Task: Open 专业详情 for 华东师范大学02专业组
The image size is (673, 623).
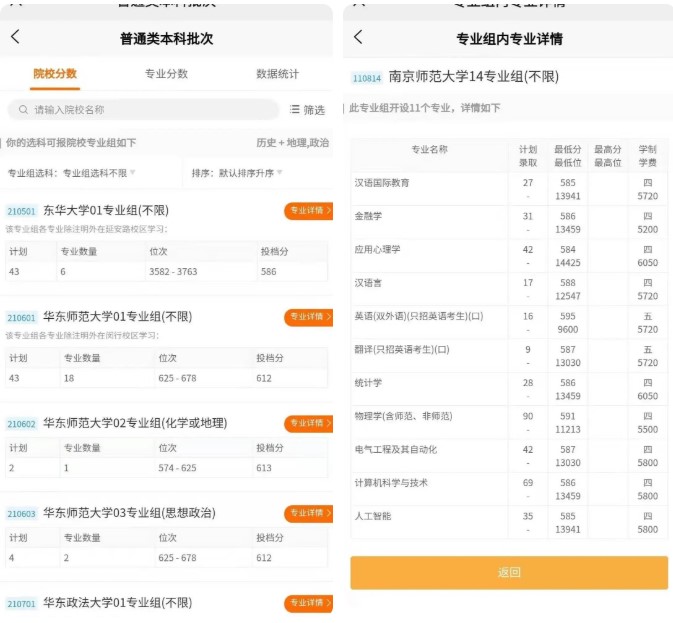Action: coord(308,423)
